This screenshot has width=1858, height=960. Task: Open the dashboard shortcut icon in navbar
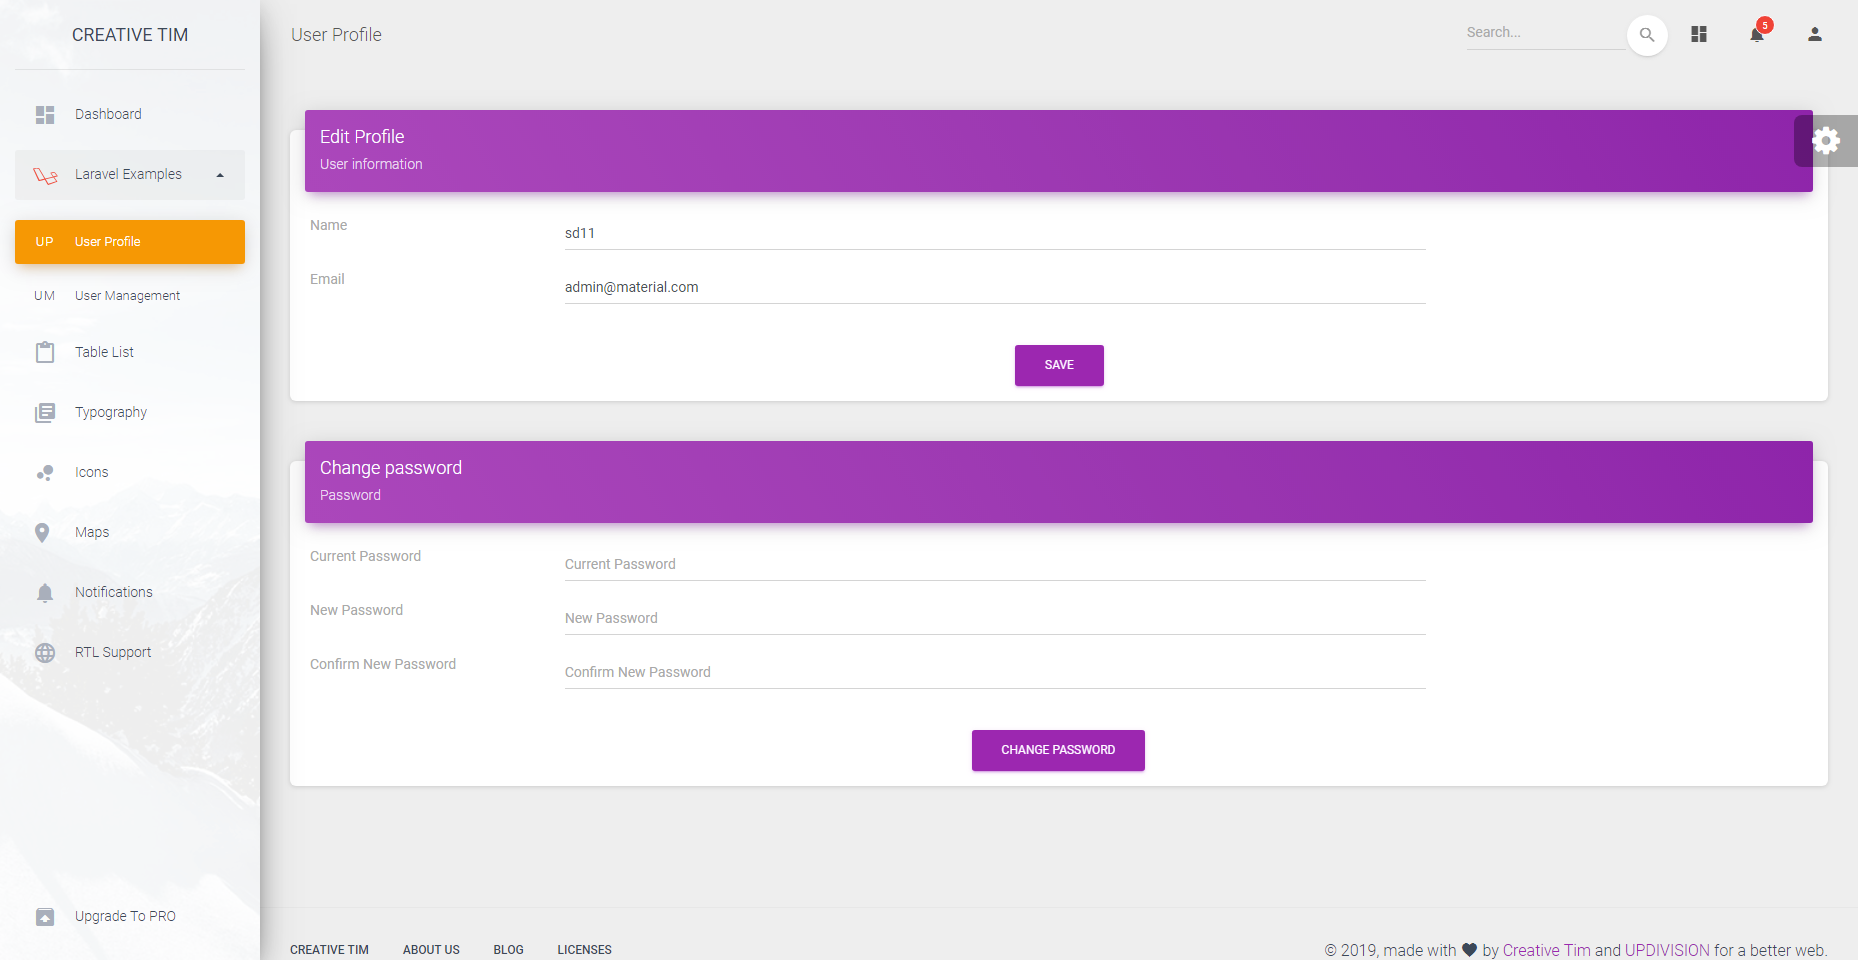(x=1699, y=34)
